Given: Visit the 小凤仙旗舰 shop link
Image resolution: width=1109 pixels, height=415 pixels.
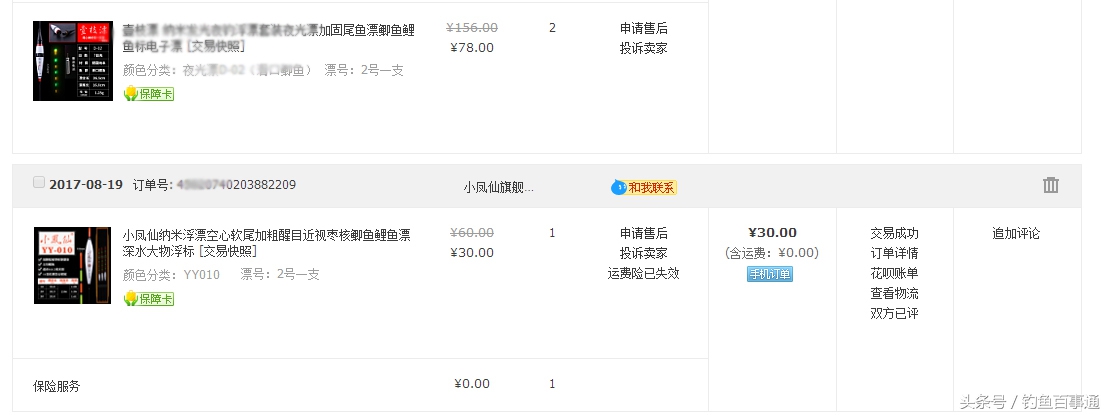Looking at the screenshot, I should click(498, 187).
